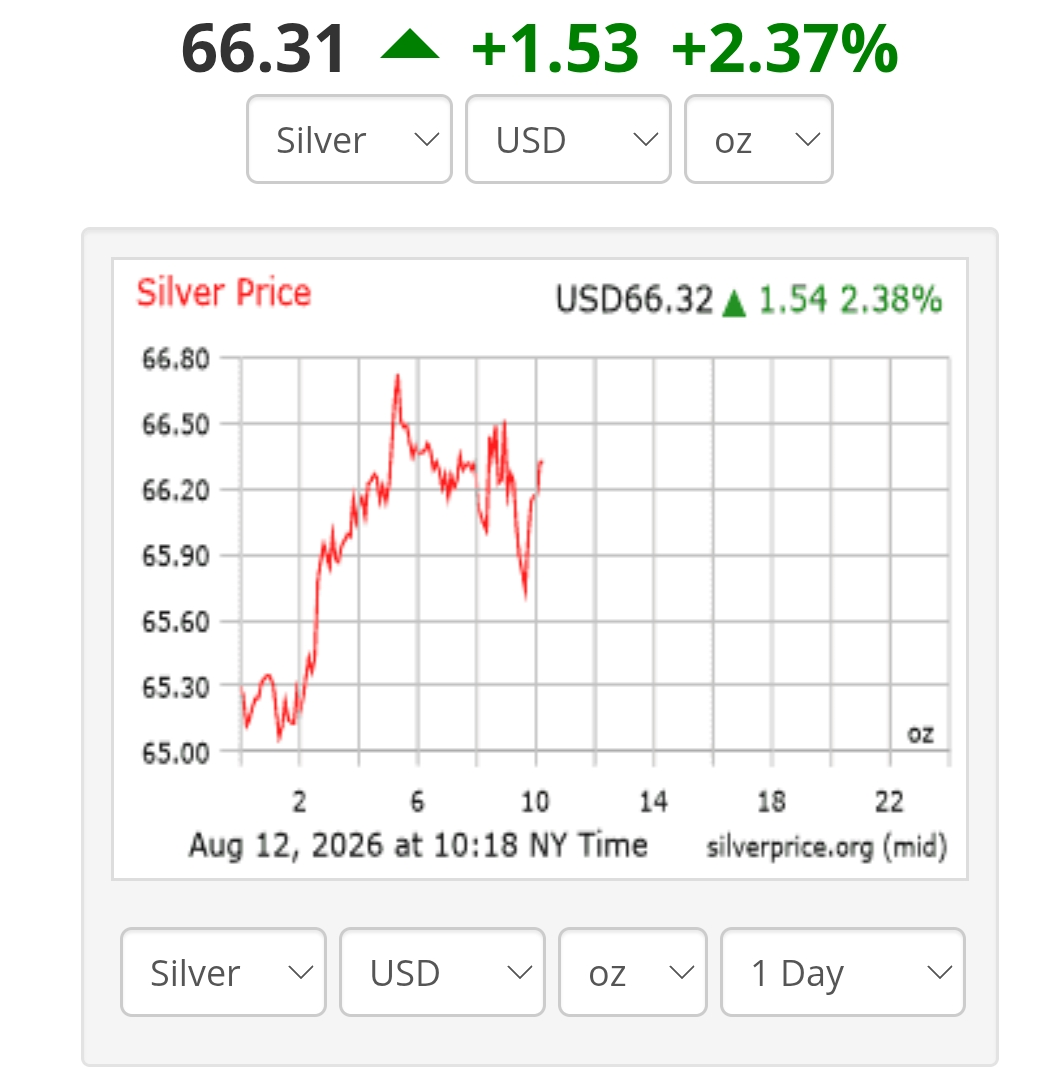The width and height of the screenshot is (1051, 1079).
Task: Click the +2.37% percentage change
Action: (x=785, y=48)
